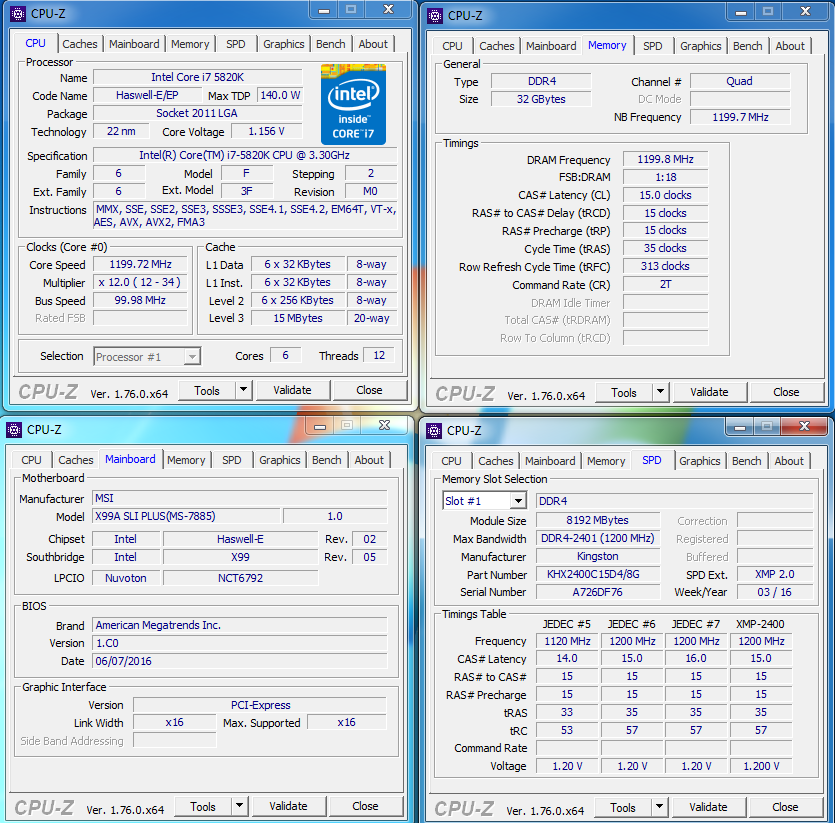The width and height of the screenshot is (835, 823).
Task: Click the Part Number value 'KHX2400C15D4/8G'
Action: [x=598, y=574]
